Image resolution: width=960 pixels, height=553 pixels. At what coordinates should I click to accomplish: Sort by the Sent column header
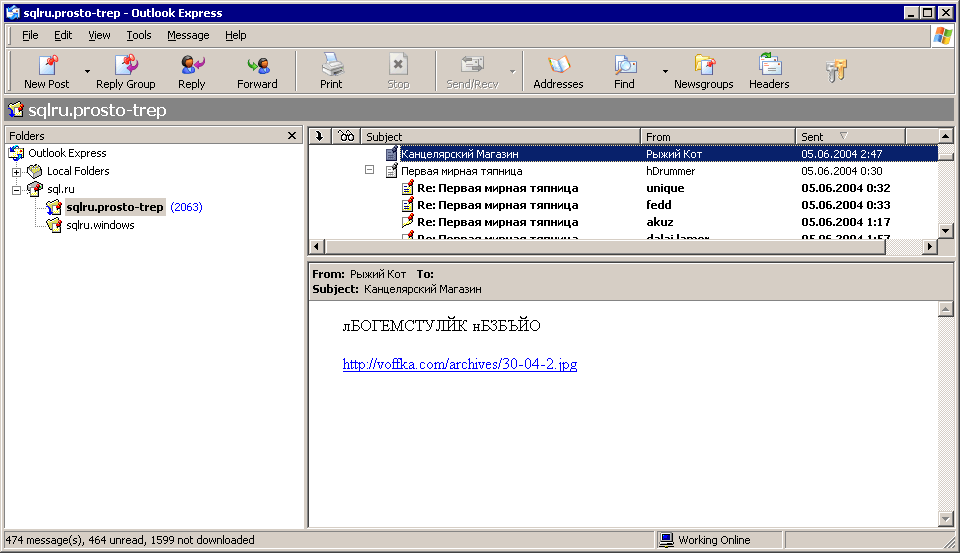pyautogui.click(x=850, y=136)
